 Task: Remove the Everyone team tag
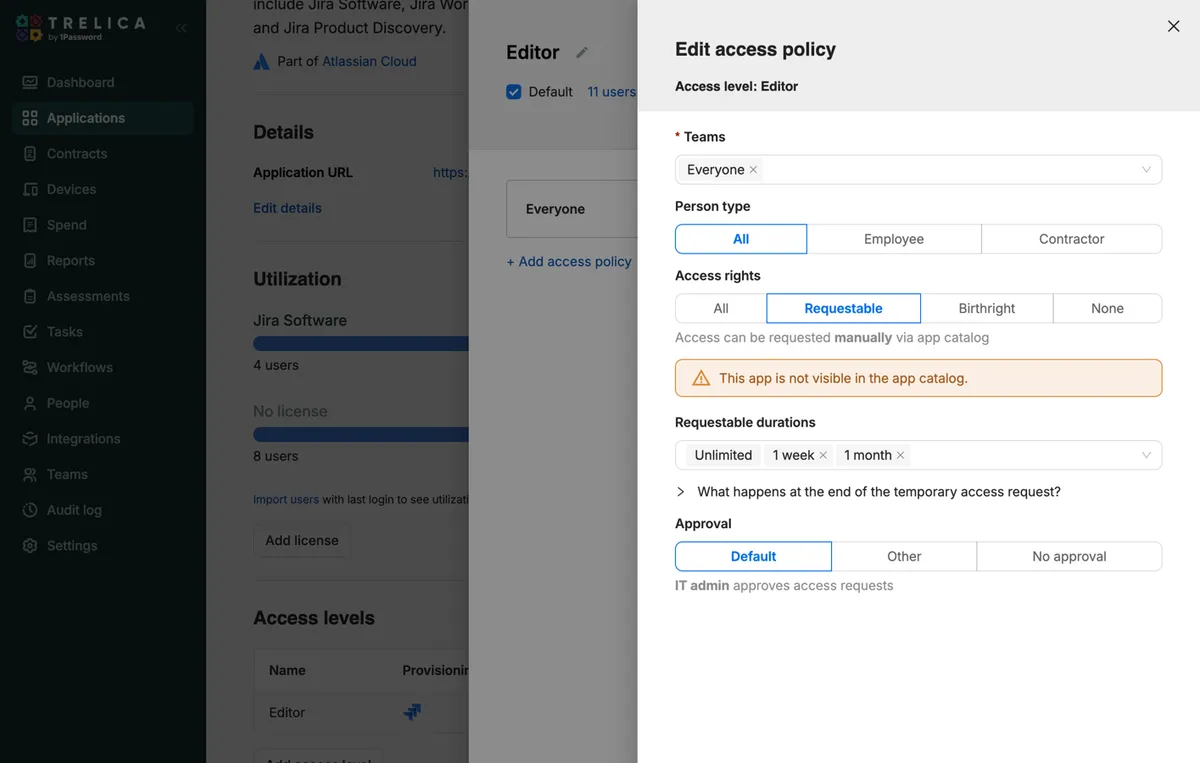pyautogui.click(x=753, y=170)
